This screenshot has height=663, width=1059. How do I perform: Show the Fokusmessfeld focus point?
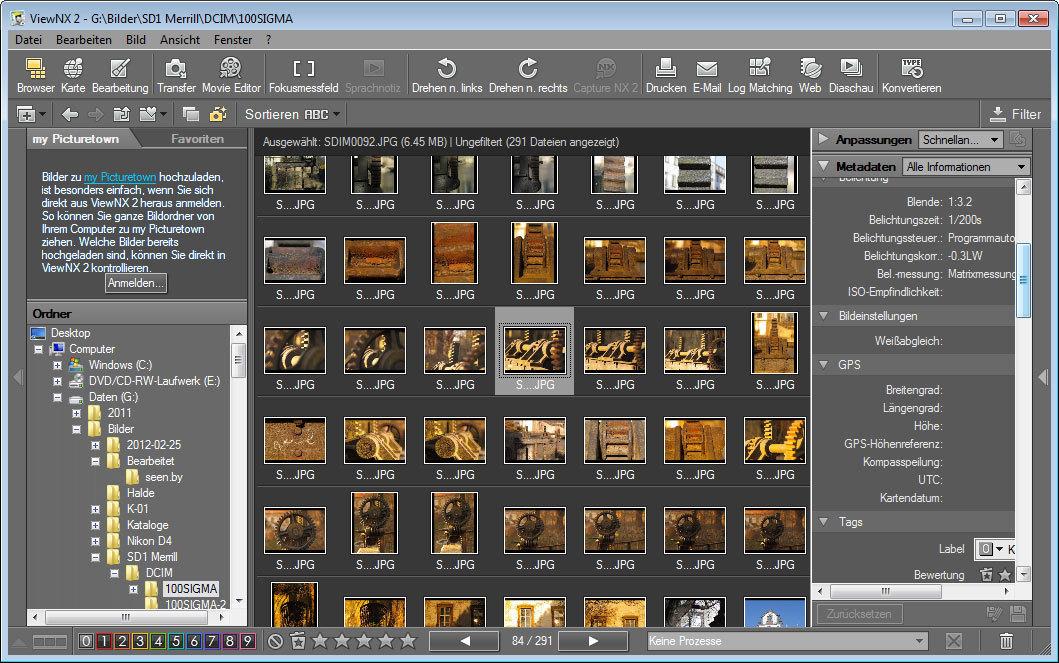pos(303,76)
